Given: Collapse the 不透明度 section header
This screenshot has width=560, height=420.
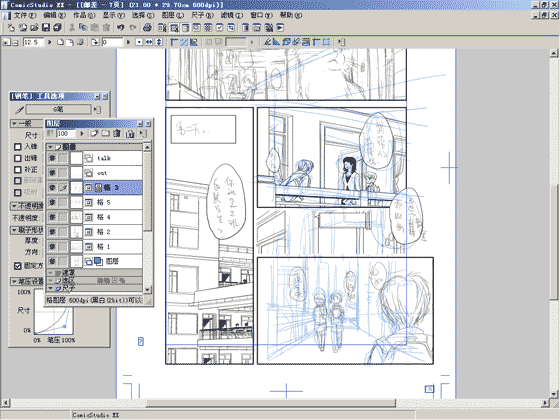Looking at the screenshot, I should [14, 206].
